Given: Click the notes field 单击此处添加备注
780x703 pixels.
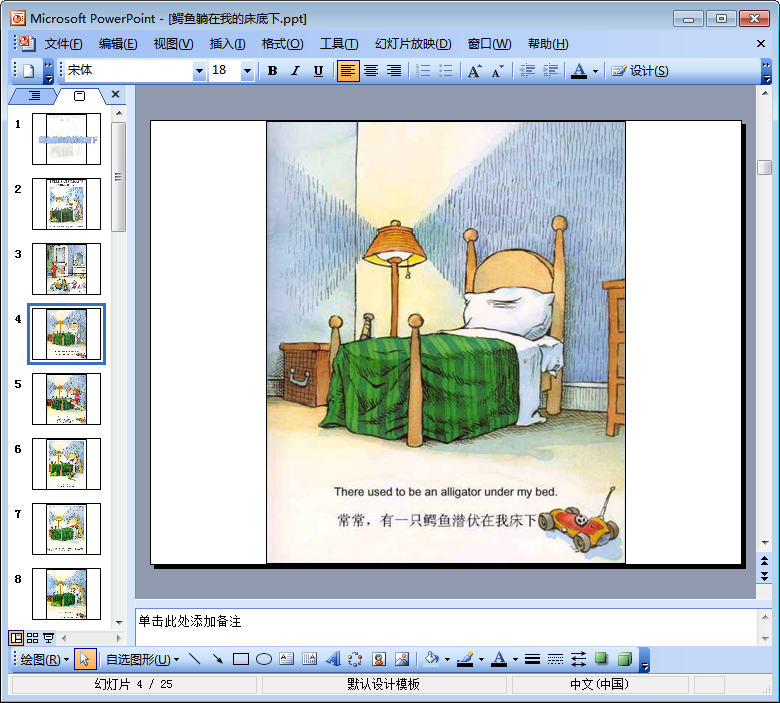Looking at the screenshot, I should (446, 626).
